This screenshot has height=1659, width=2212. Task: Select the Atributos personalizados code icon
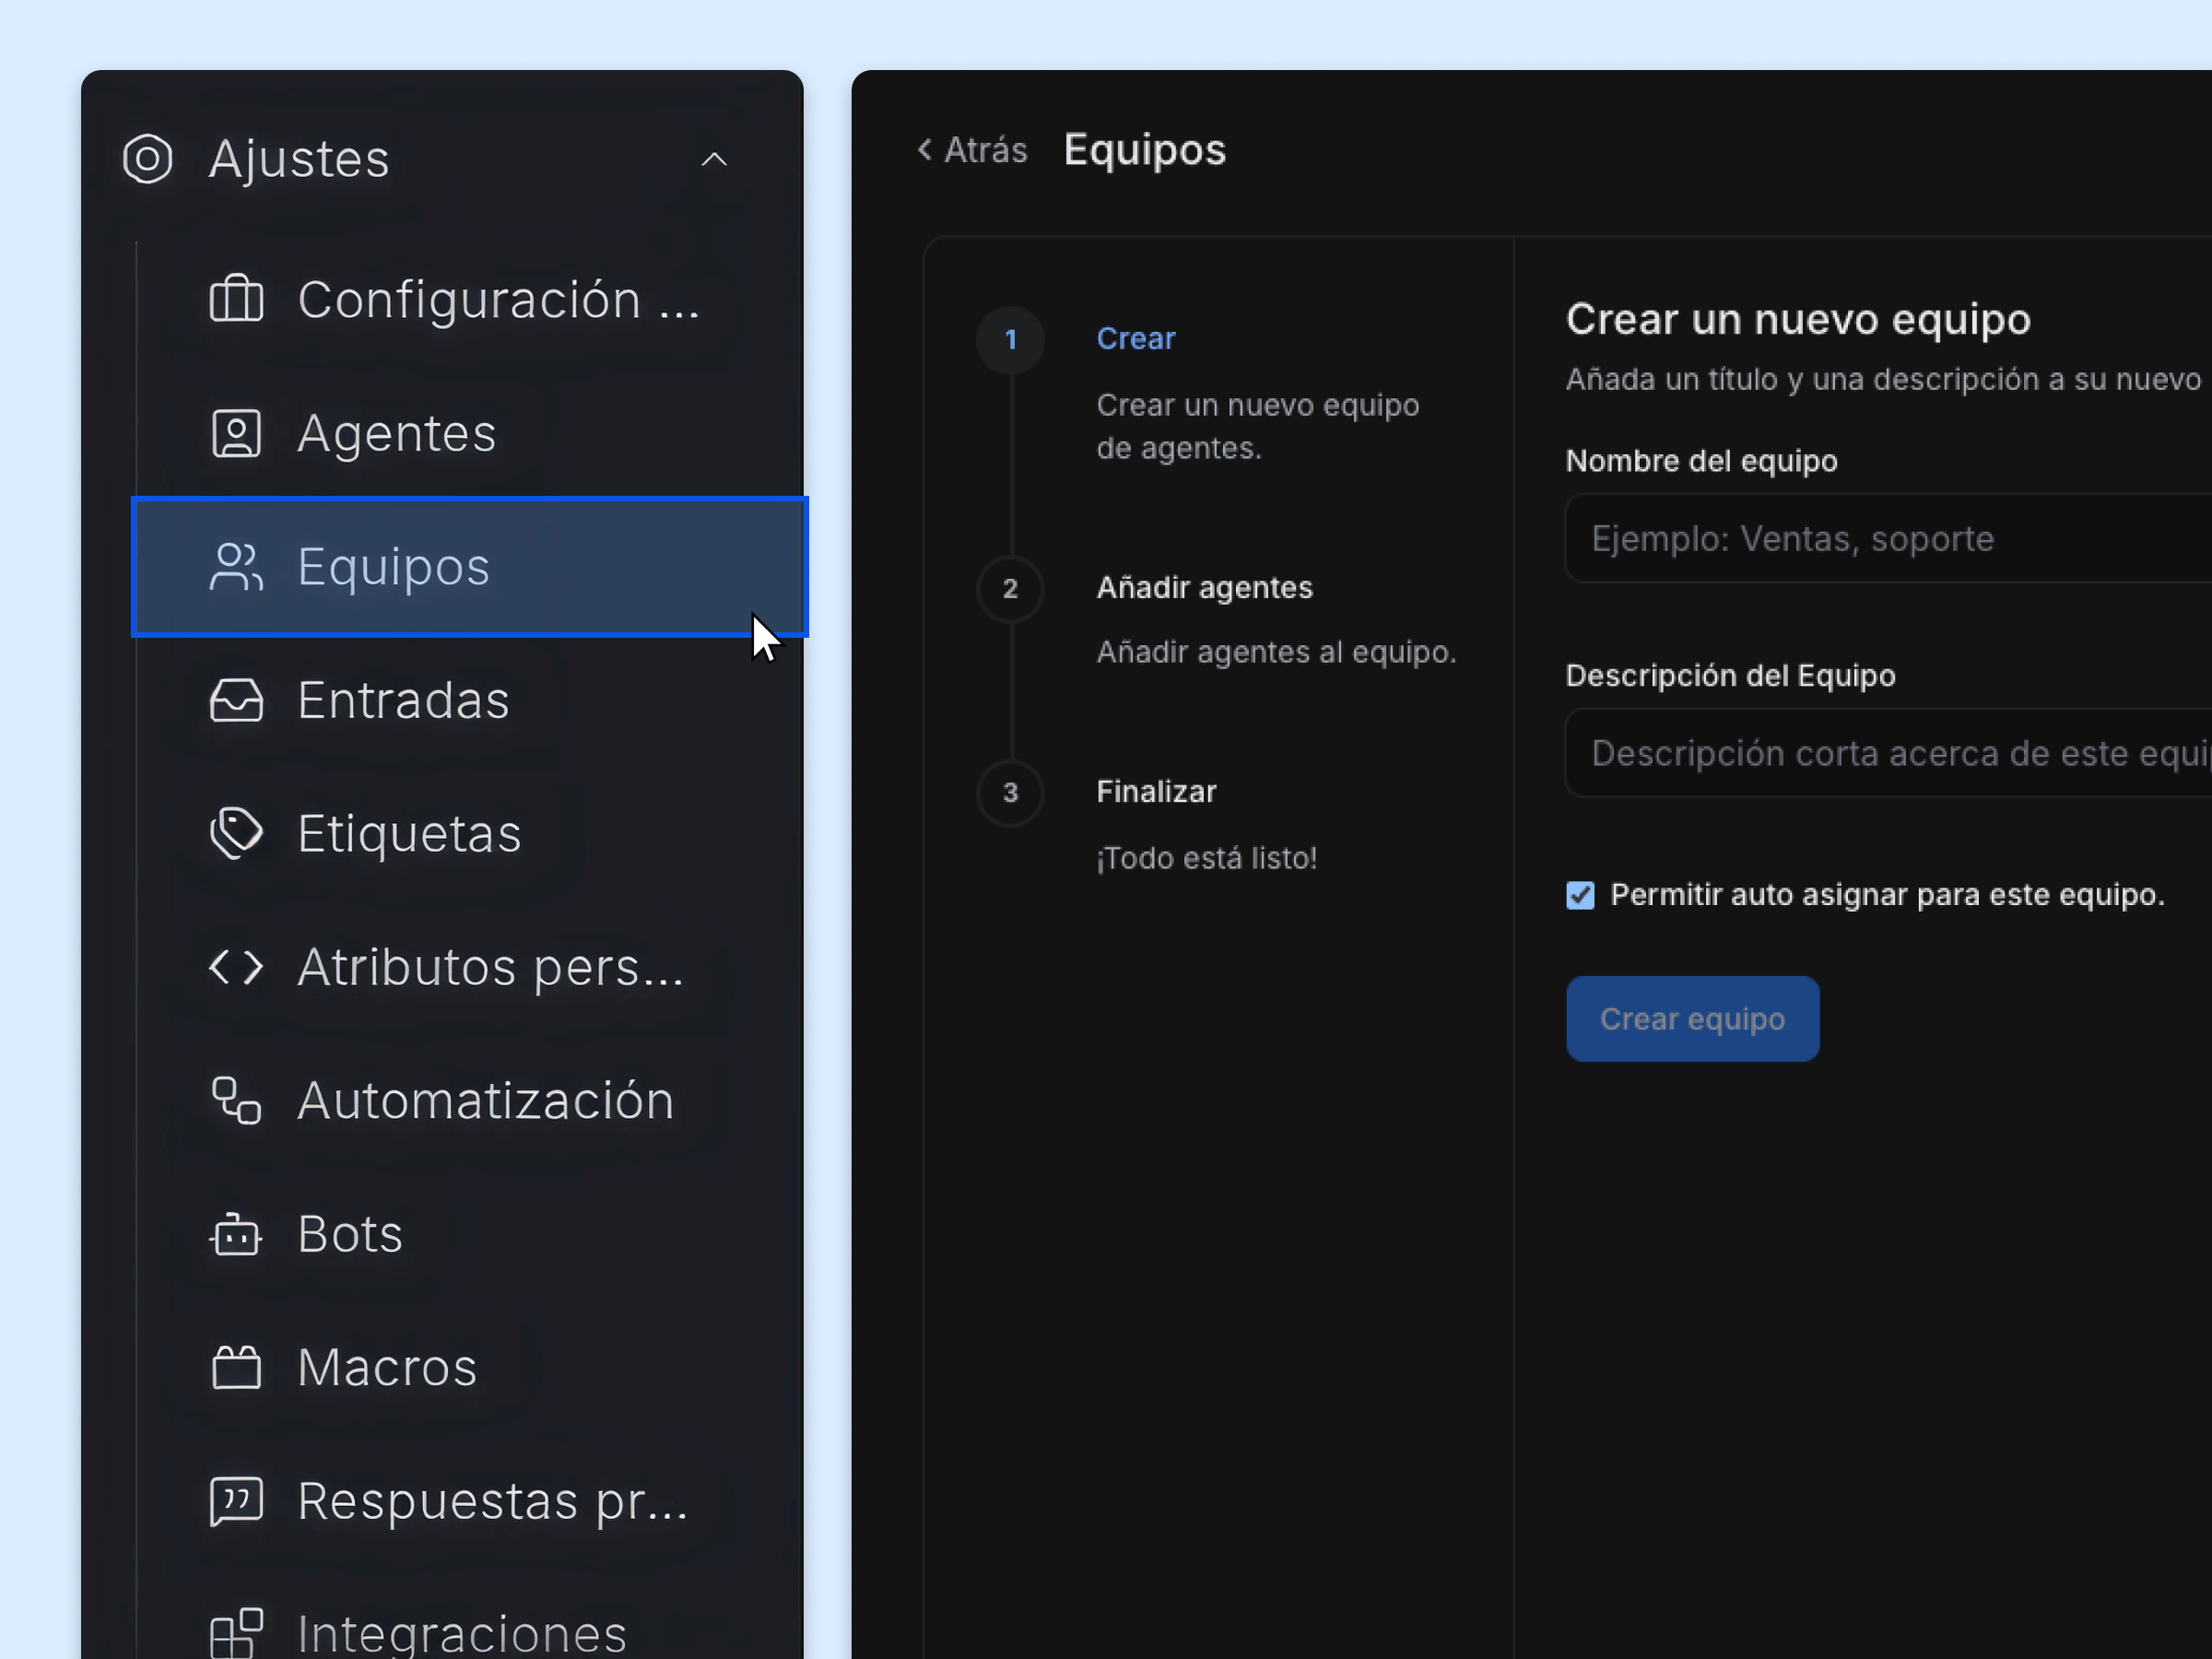tap(236, 966)
